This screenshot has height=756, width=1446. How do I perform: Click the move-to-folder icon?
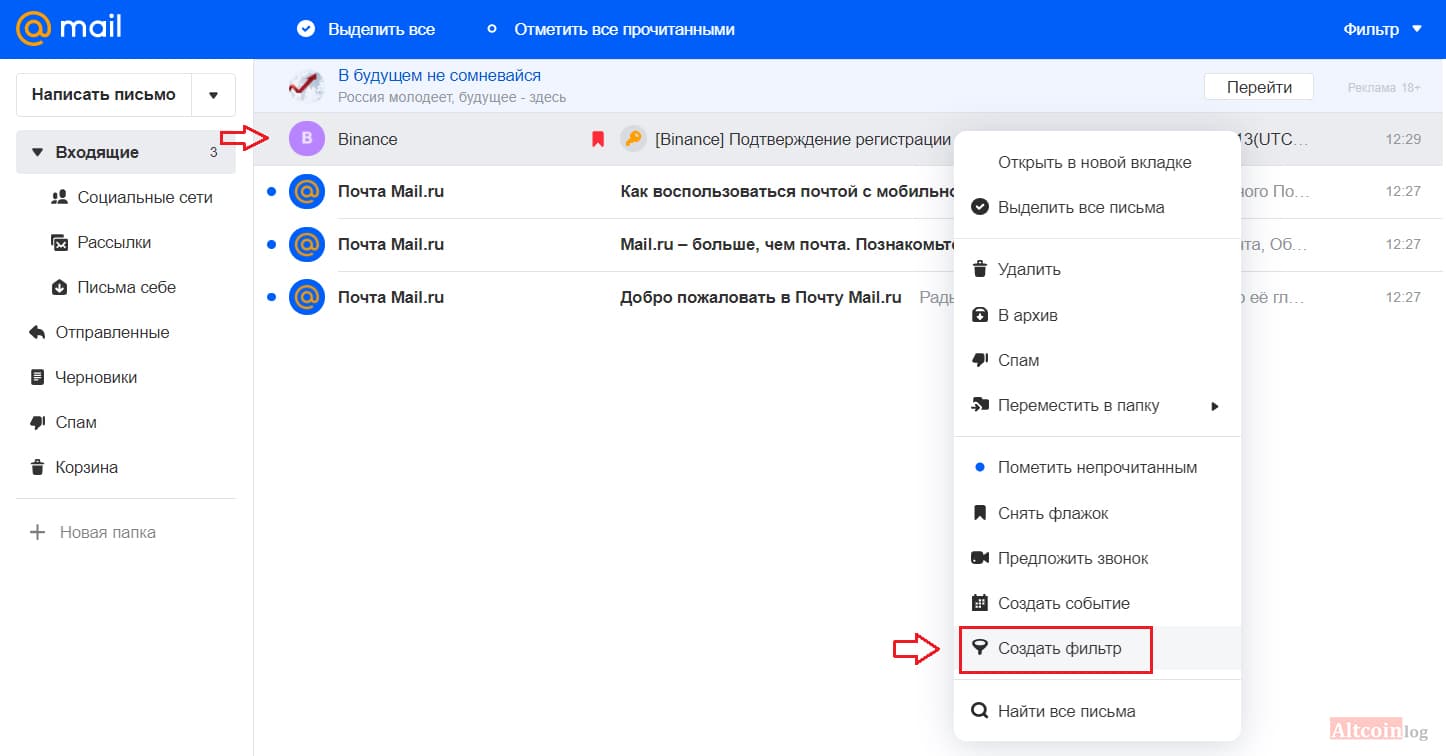[980, 405]
